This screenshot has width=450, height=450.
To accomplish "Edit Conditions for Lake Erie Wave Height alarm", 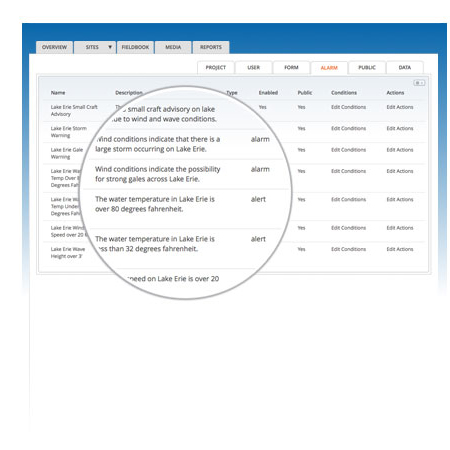I will pos(348,249).
